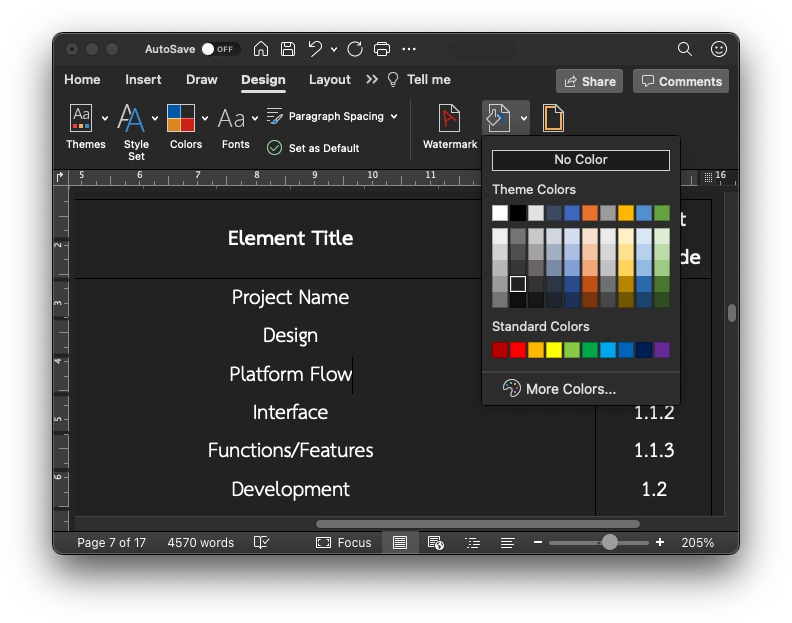Open the Themes gallery icon
The height and width of the screenshot is (623, 792).
click(81, 118)
